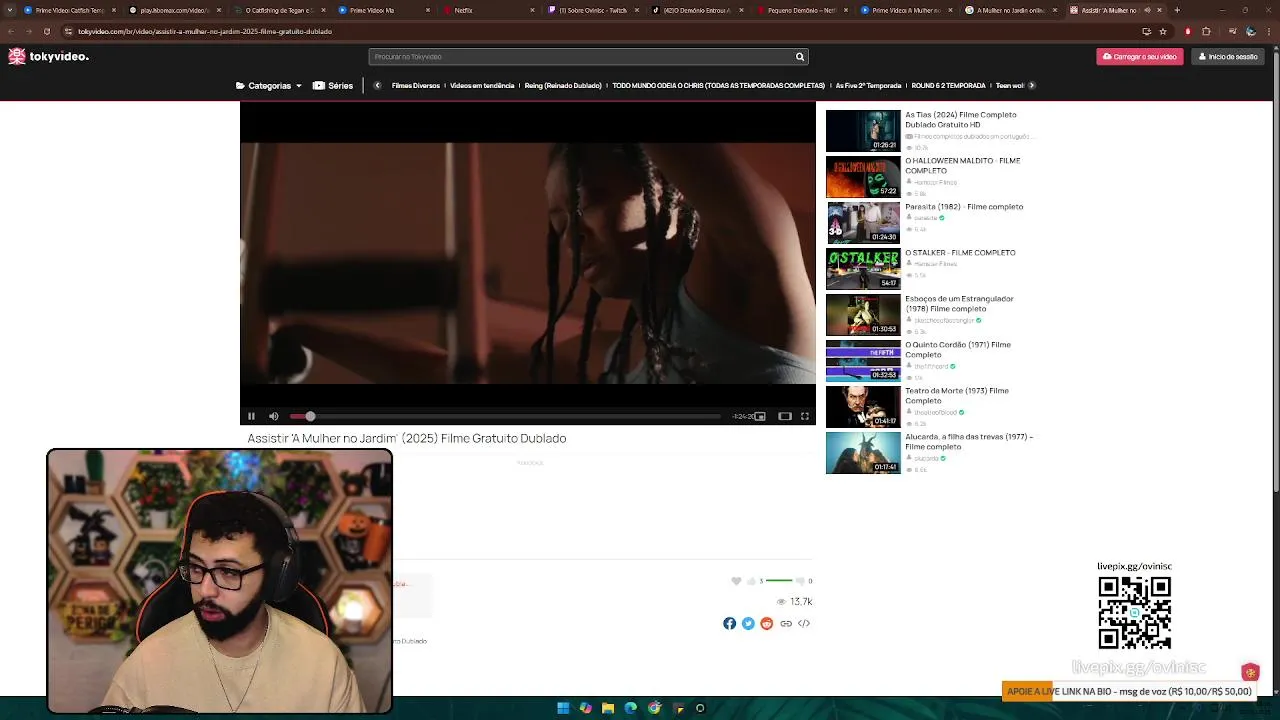Click the browser back arrow
The height and width of the screenshot is (720, 1280).
pos(11,31)
